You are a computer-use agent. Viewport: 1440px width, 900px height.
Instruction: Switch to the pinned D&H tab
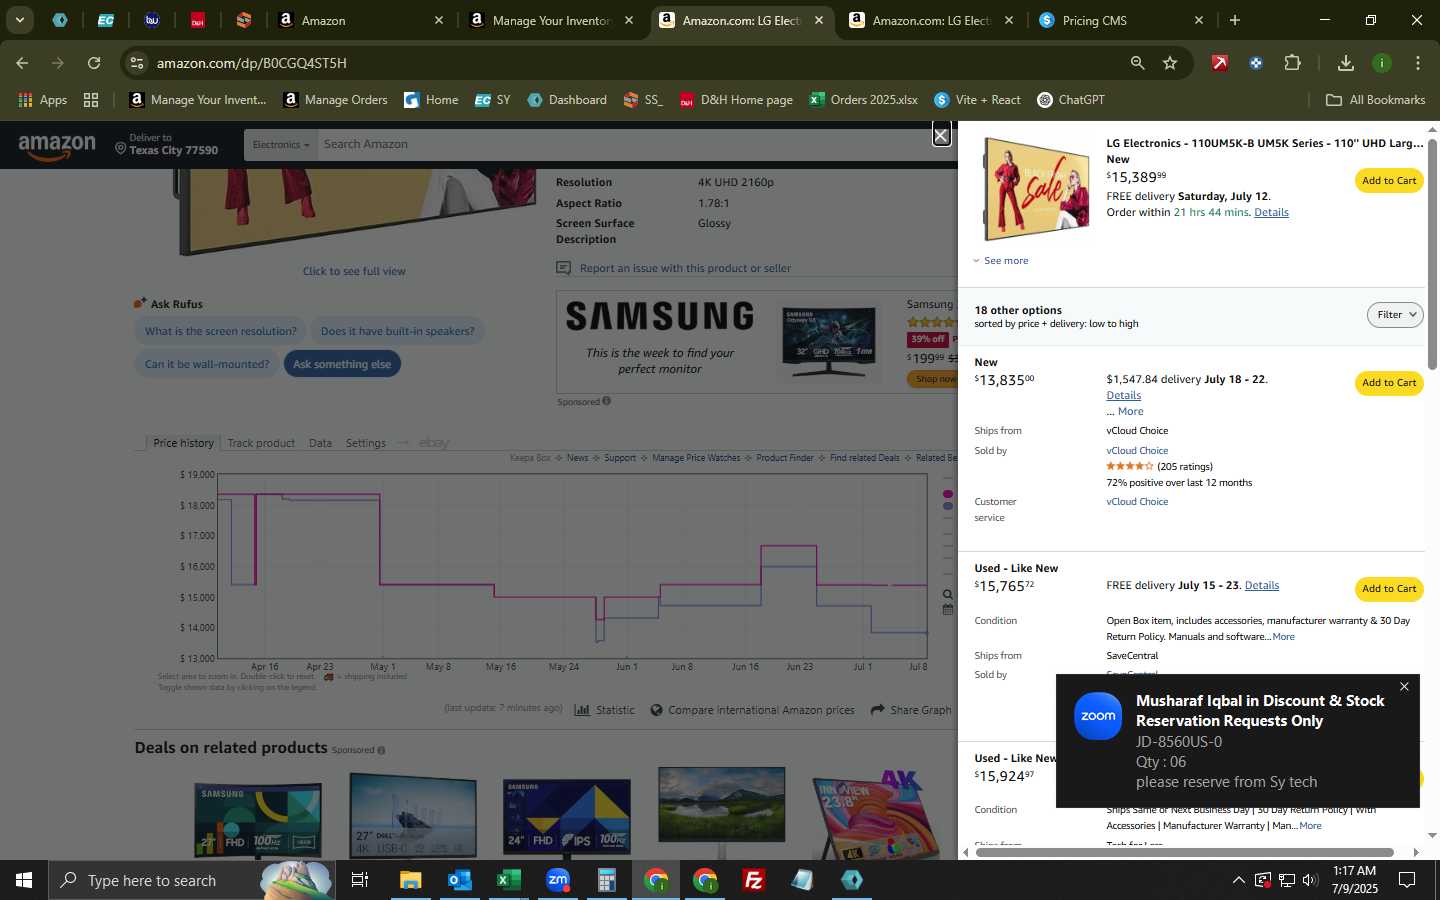[x=197, y=20]
